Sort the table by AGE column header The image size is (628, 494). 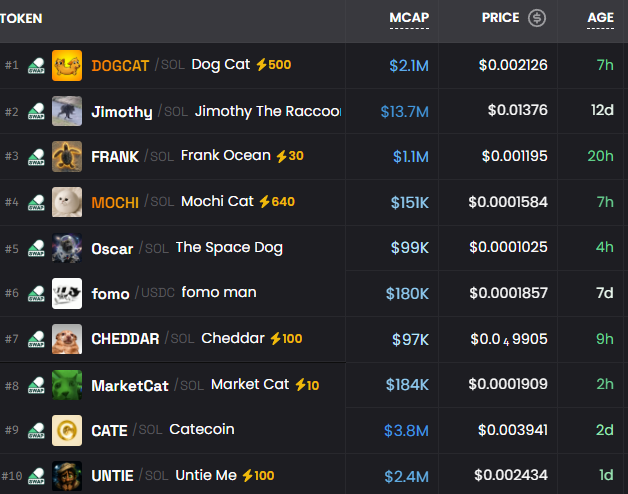point(600,18)
